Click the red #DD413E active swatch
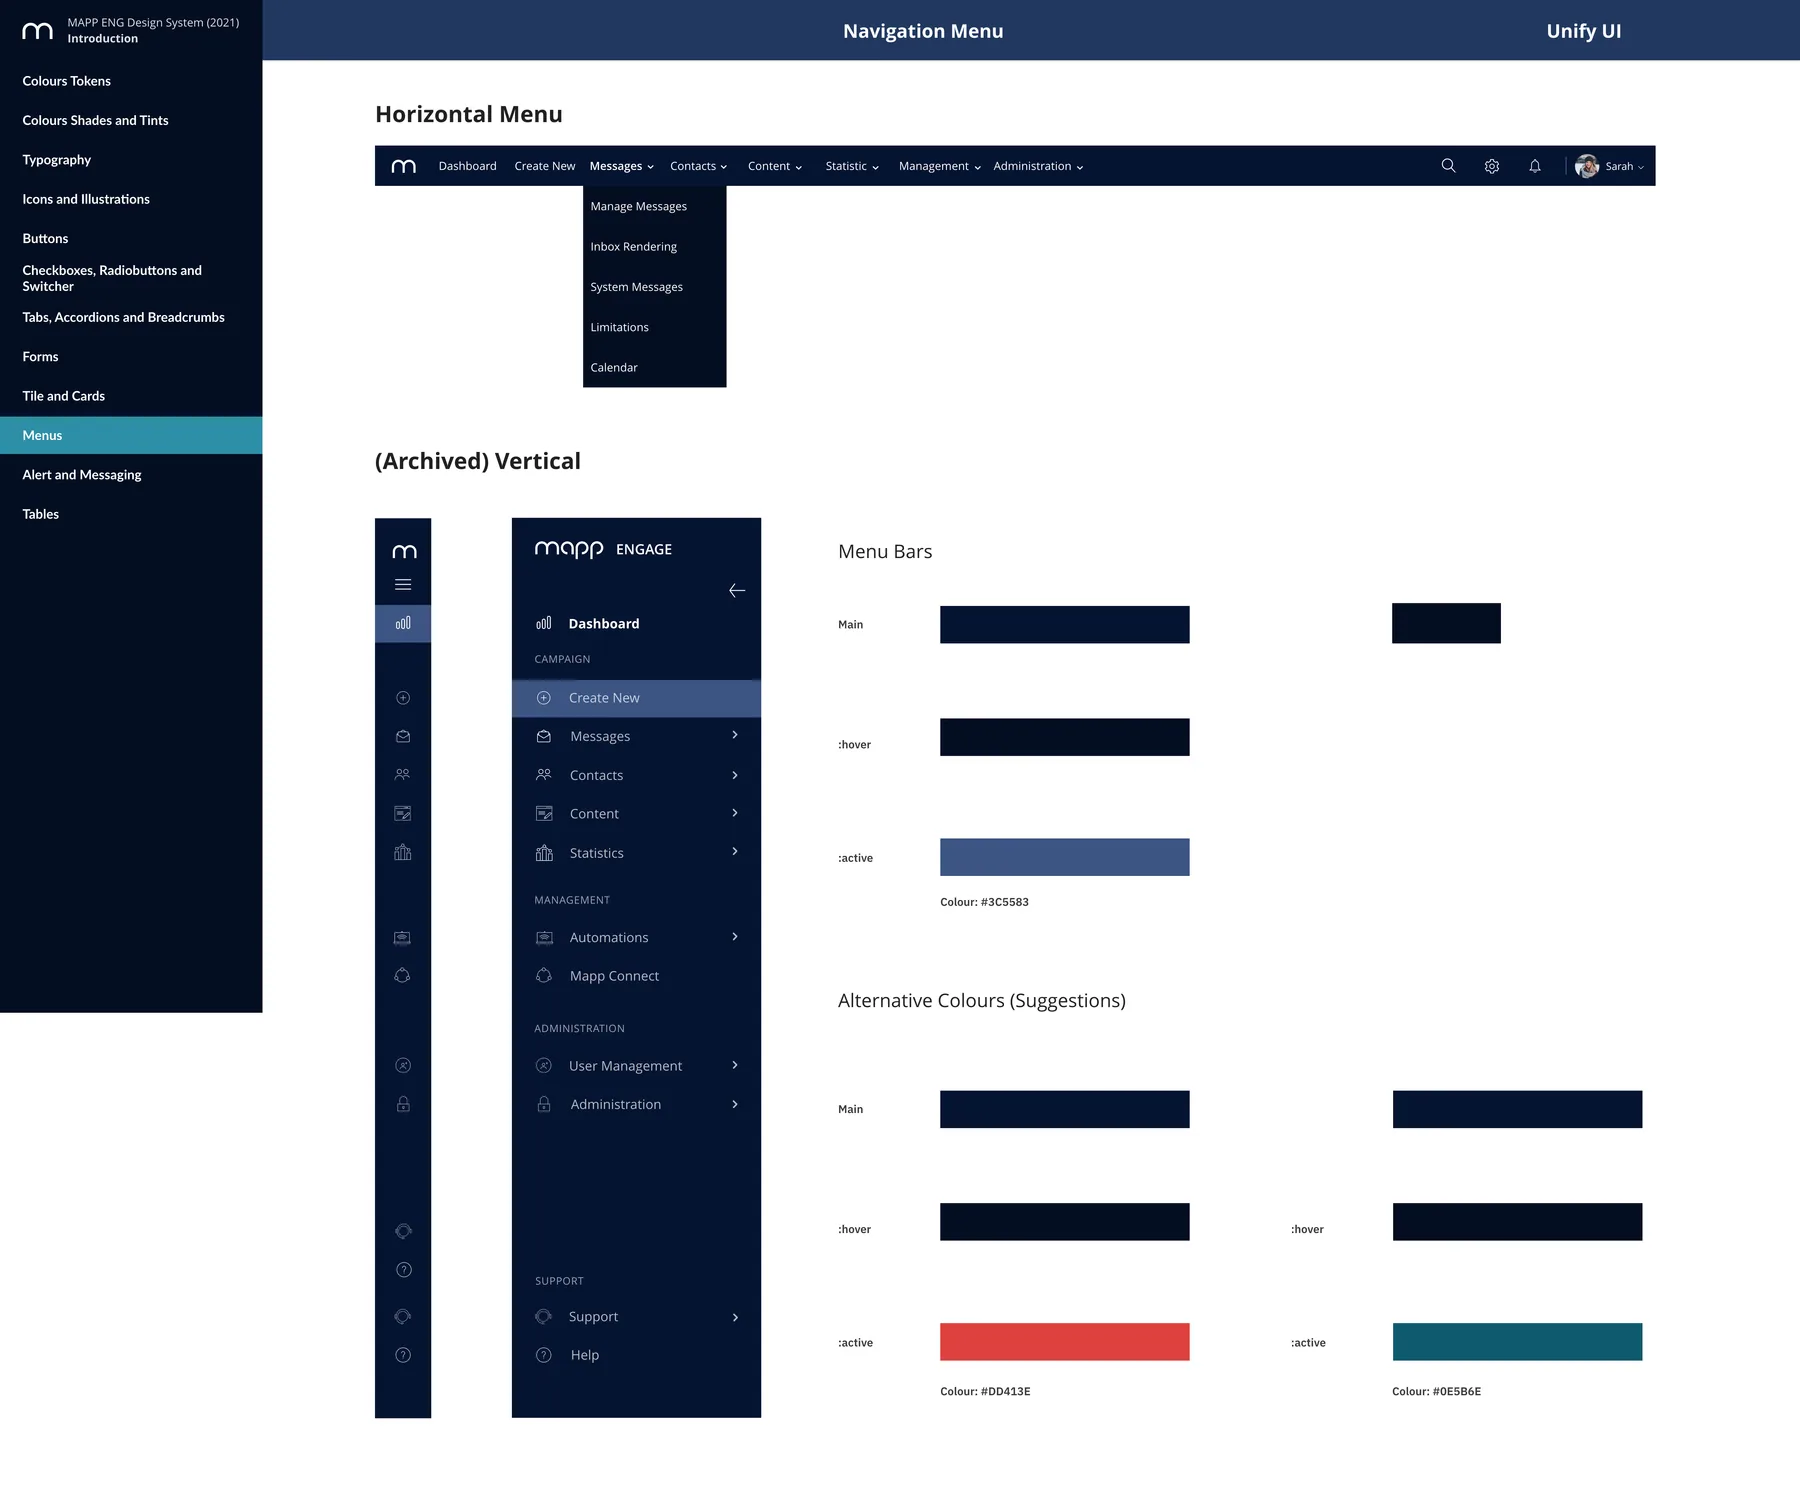Viewport: 1800px width, 1508px height. pos(1065,1342)
